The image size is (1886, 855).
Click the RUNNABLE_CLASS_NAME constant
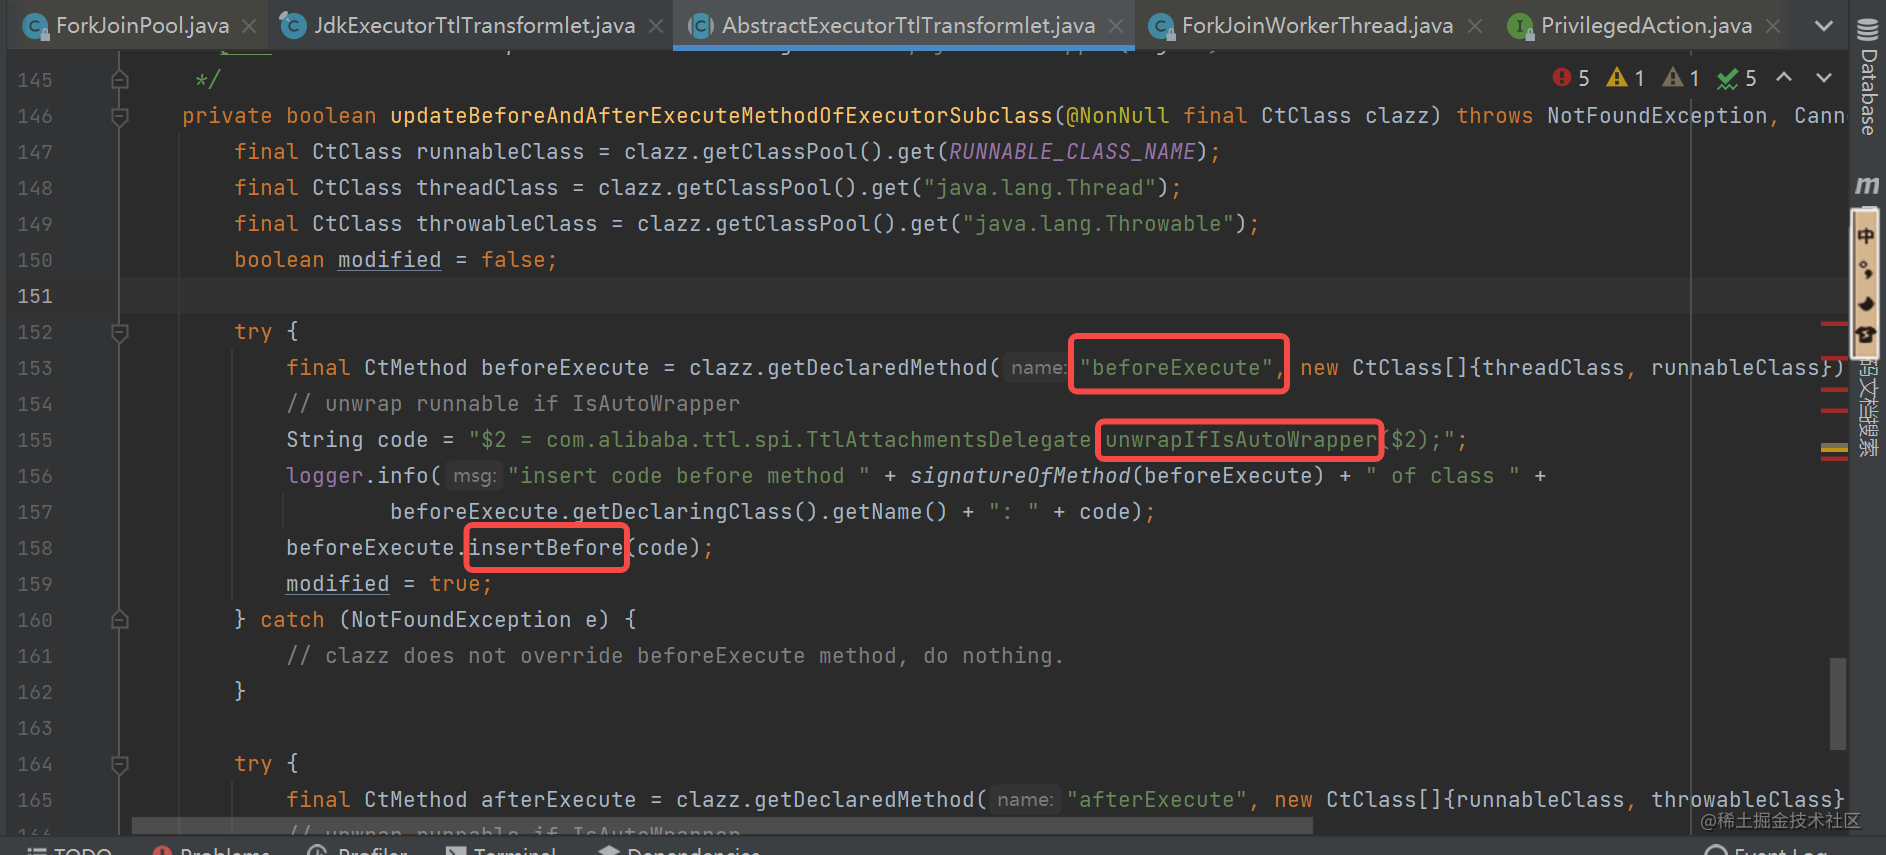click(x=1072, y=152)
